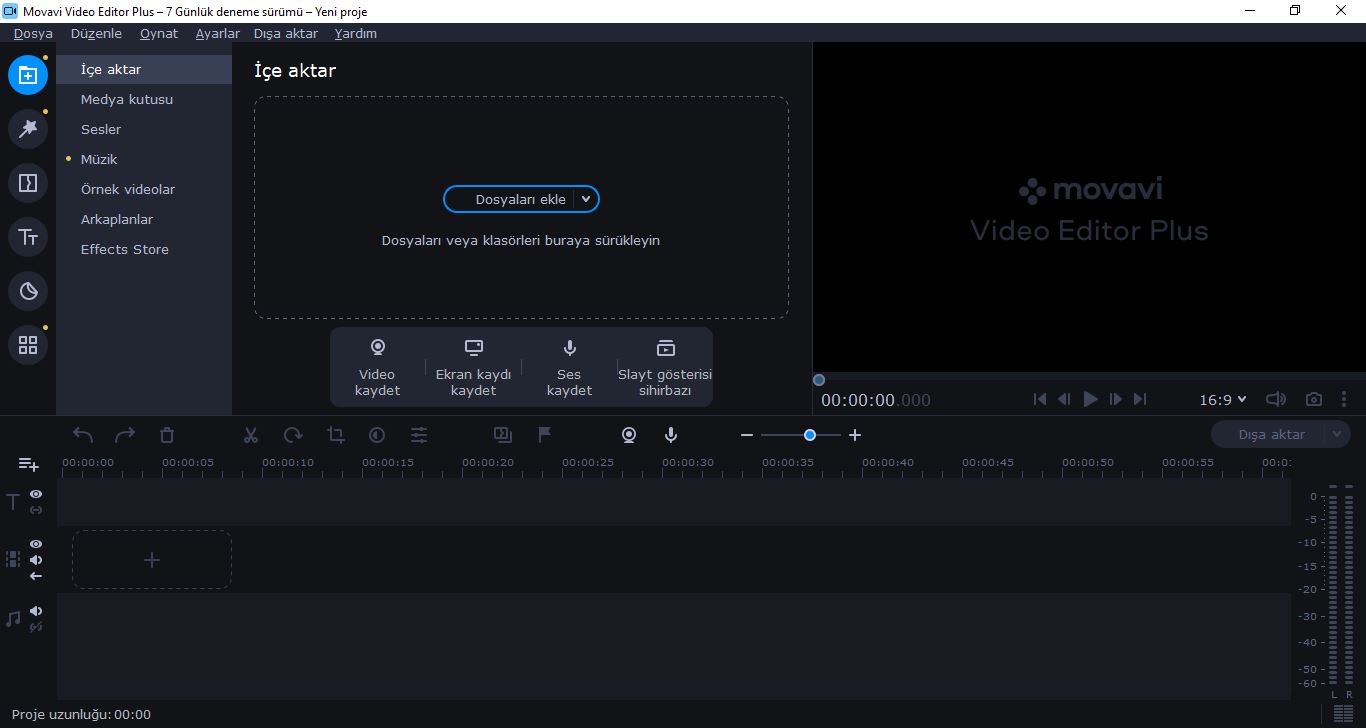
Task: Expand the Dışa aktar dropdown arrow
Action: [1336, 434]
